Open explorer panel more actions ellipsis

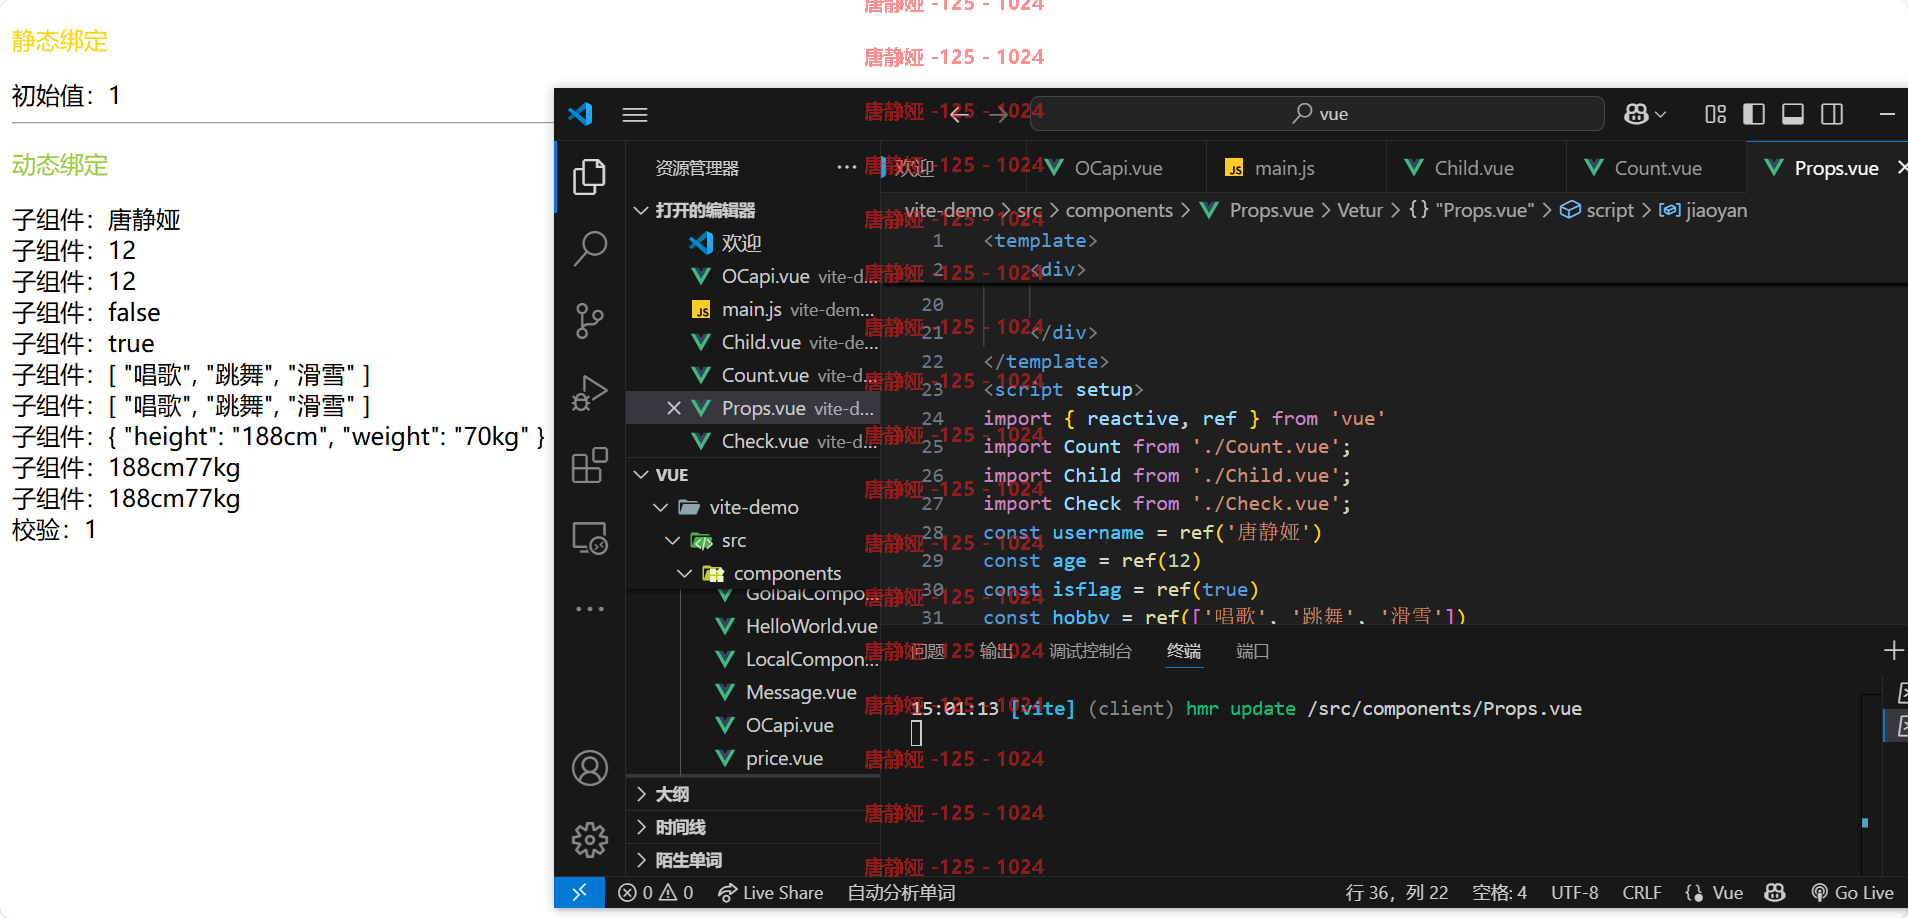coord(847,167)
